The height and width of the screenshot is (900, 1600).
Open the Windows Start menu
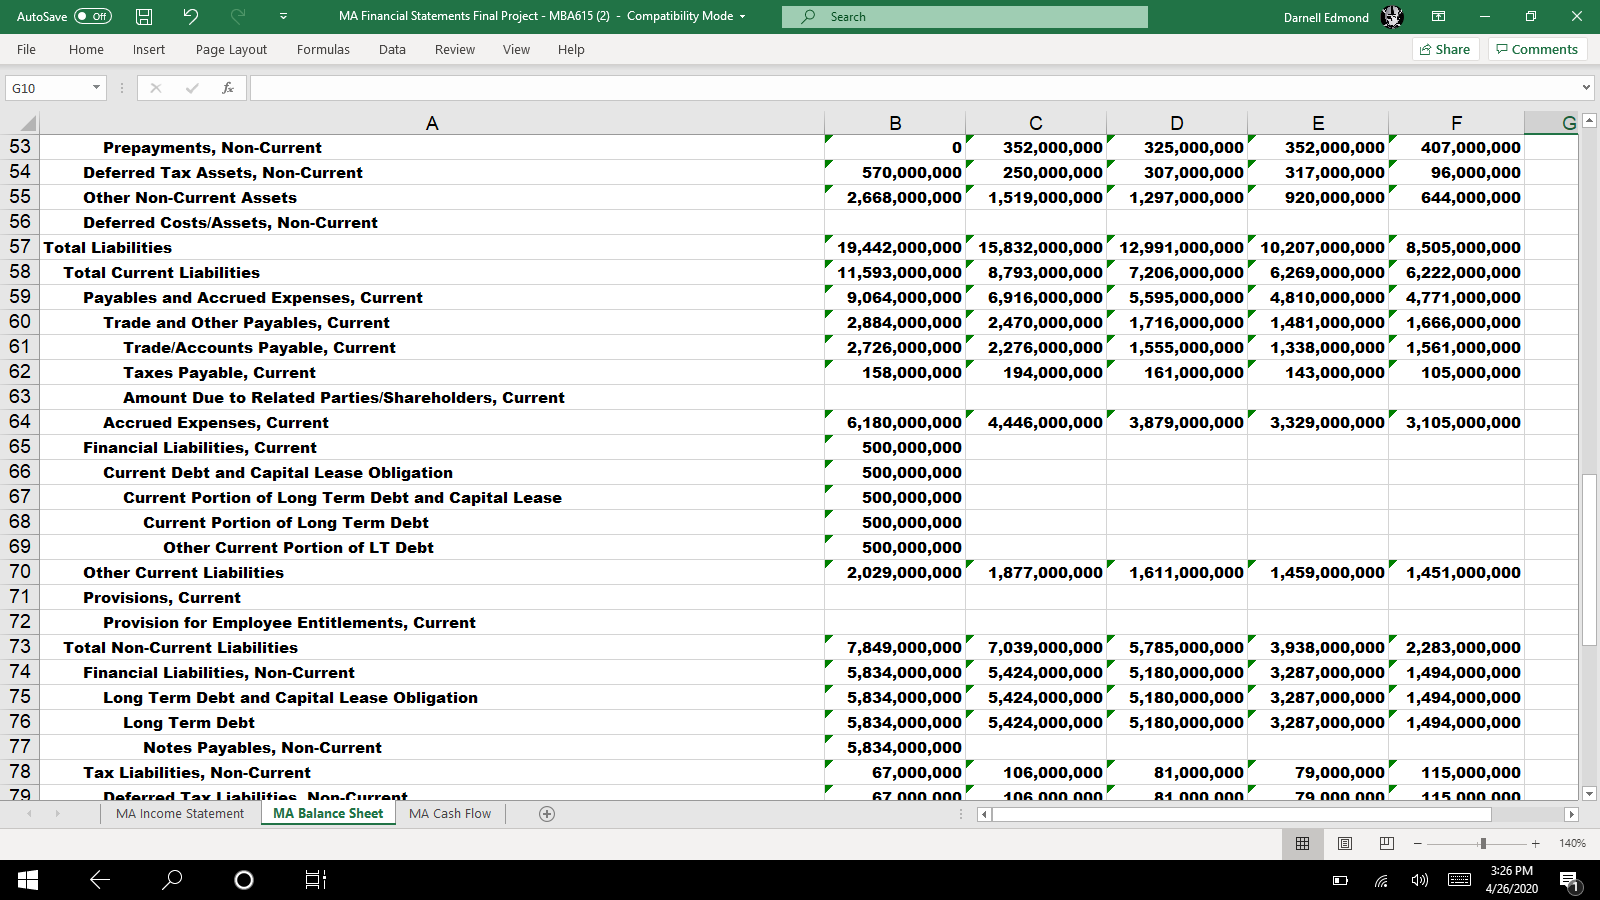tap(28, 880)
